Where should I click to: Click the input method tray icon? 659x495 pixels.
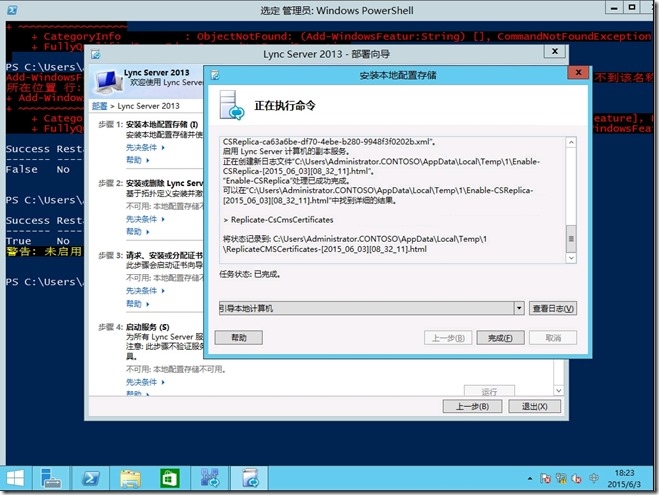[x=593, y=478]
